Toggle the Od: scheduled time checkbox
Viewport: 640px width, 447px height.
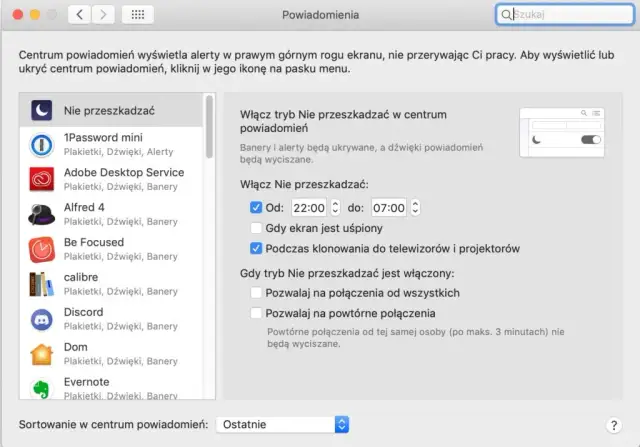[256, 207]
